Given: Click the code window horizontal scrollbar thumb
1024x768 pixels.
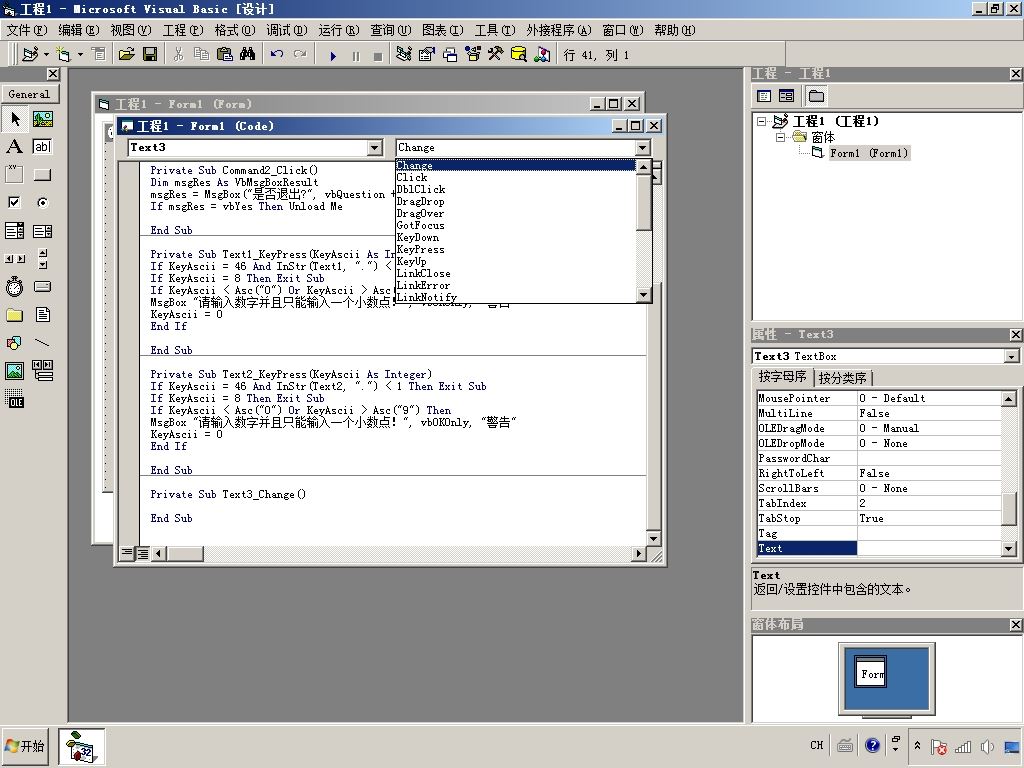Looking at the screenshot, I should (185, 553).
